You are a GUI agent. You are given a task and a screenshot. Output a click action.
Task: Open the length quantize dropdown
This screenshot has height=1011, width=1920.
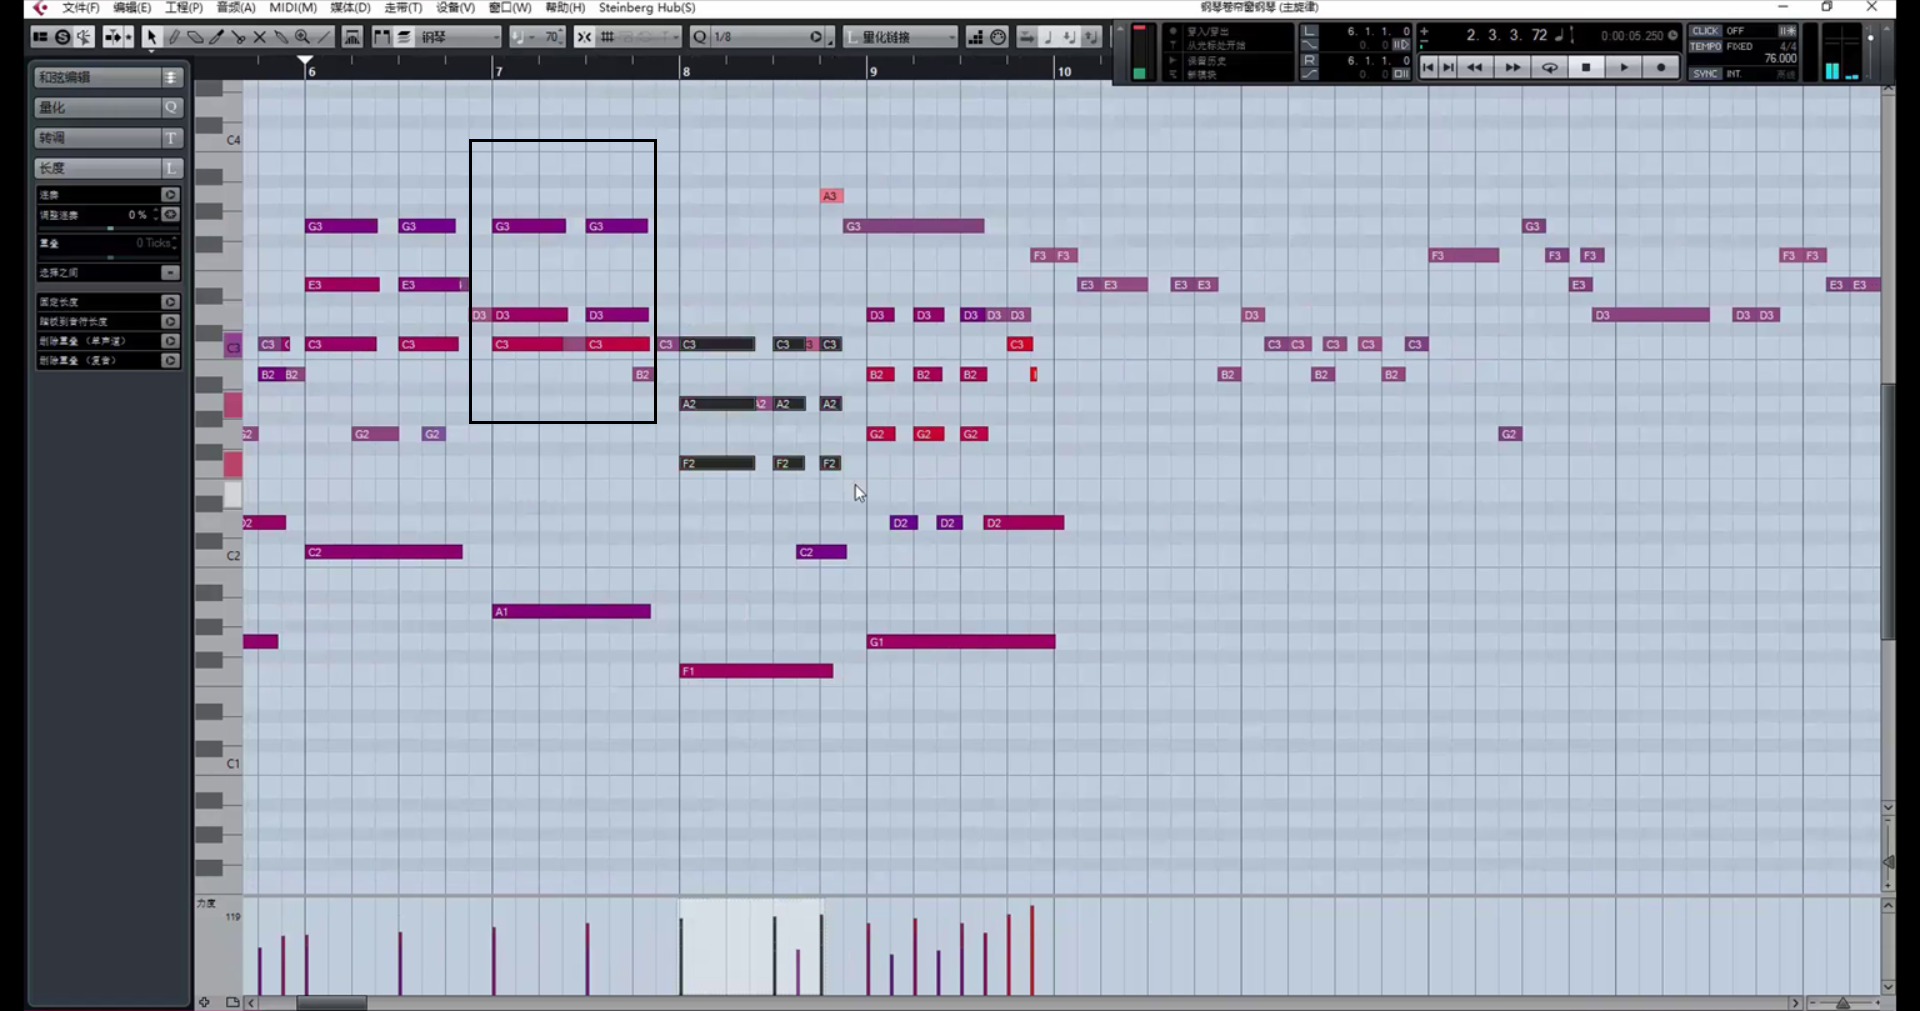(x=901, y=37)
